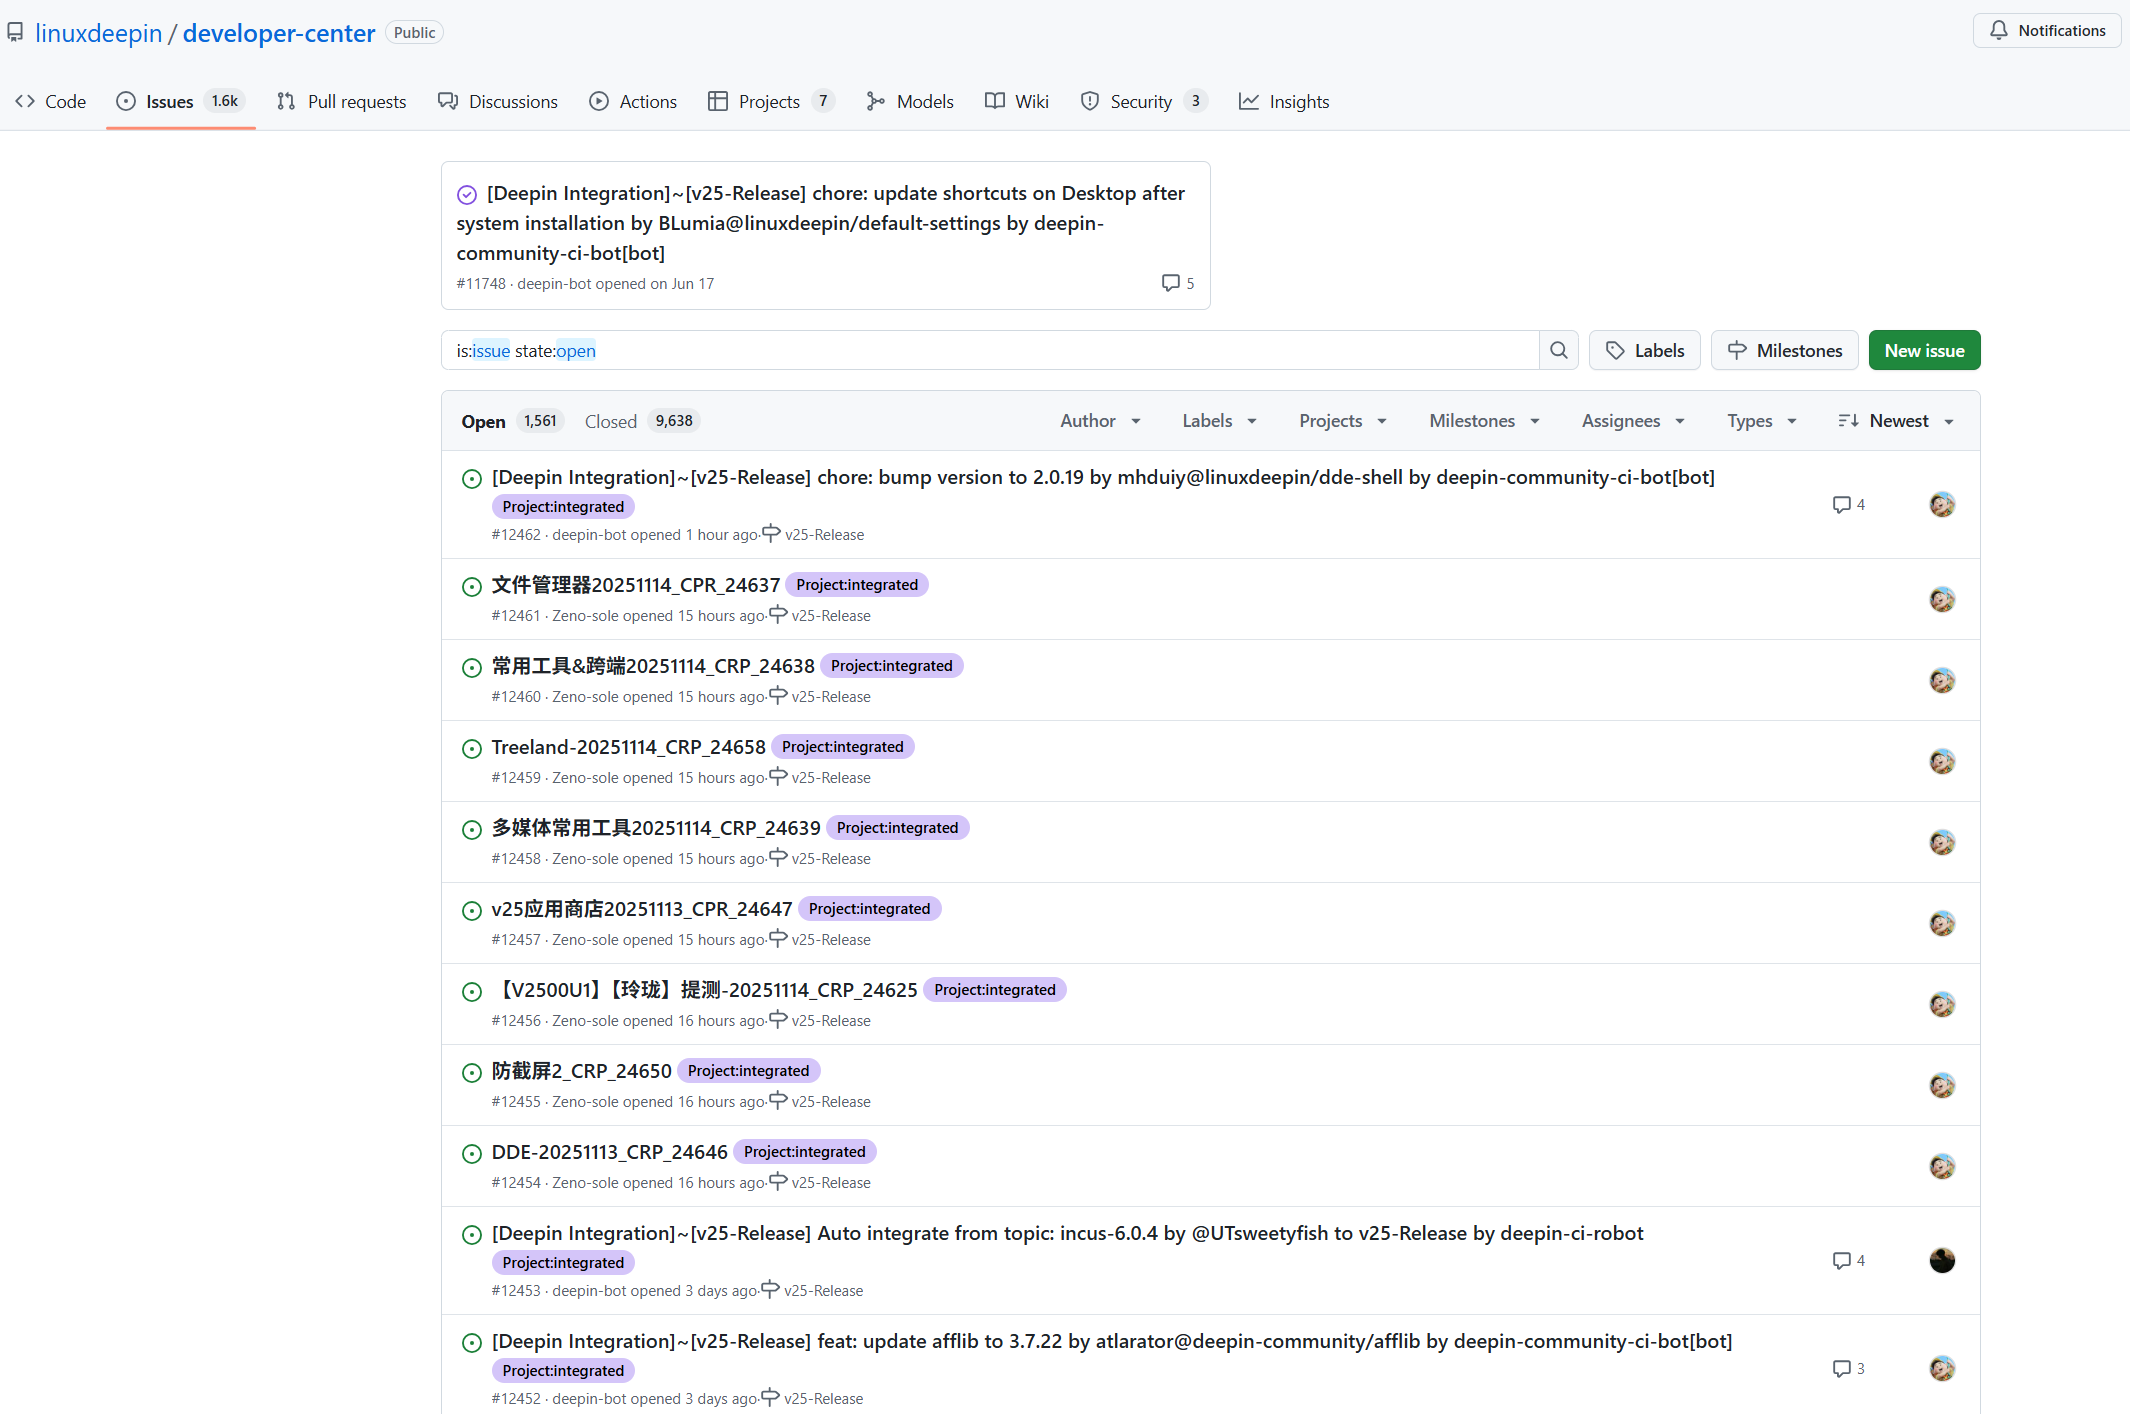This screenshot has width=2130, height=1414.
Task: Open the Actions tab
Action: pyautogui.click(x=633, y=101)
